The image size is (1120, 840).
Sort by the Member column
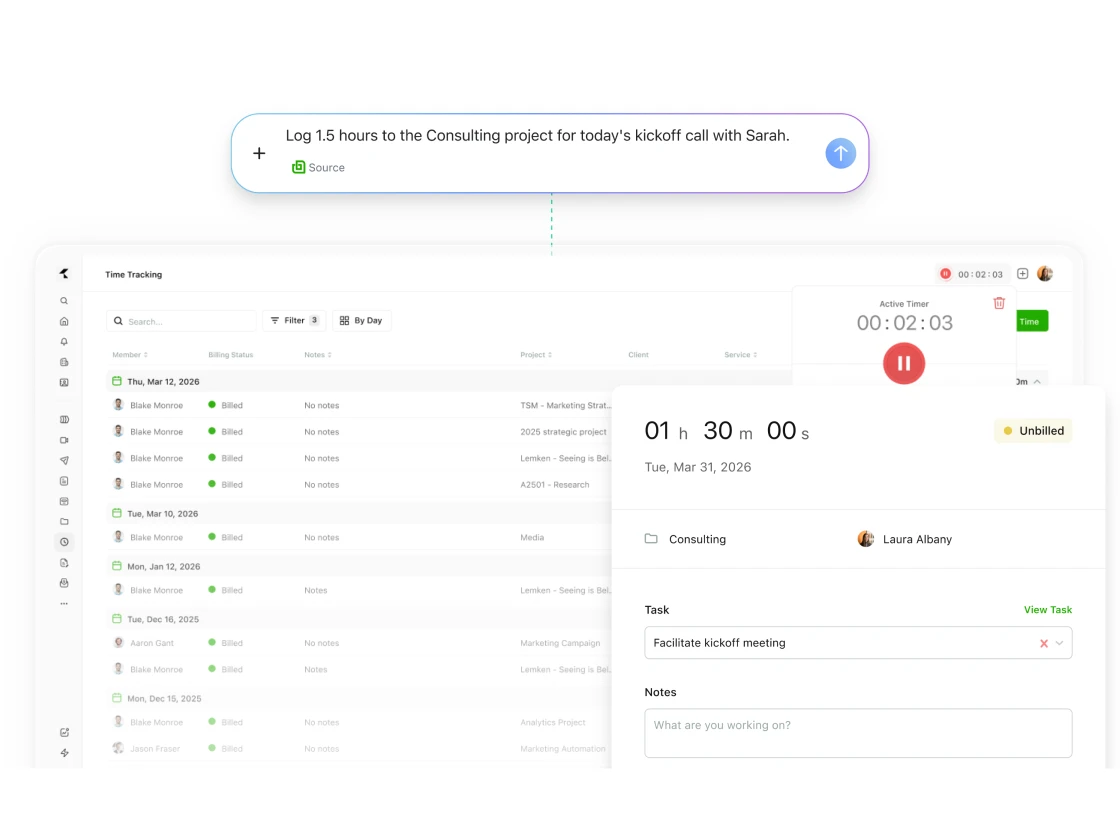(x=130, y=355)
